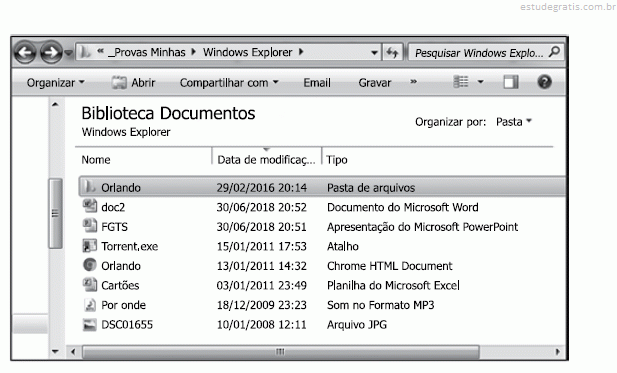The height and width of the screenshot is (373, 617).
Task: Open the Organizar menu
Action: 55,83
